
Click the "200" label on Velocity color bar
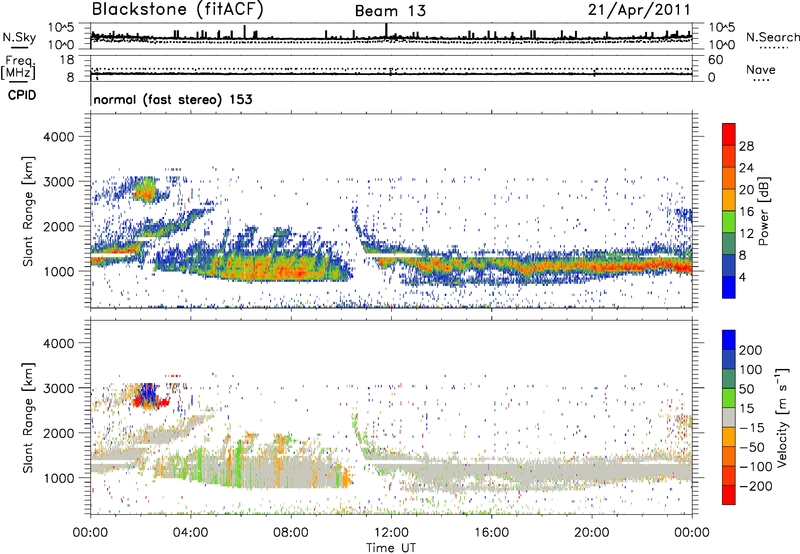pos(751,350)
